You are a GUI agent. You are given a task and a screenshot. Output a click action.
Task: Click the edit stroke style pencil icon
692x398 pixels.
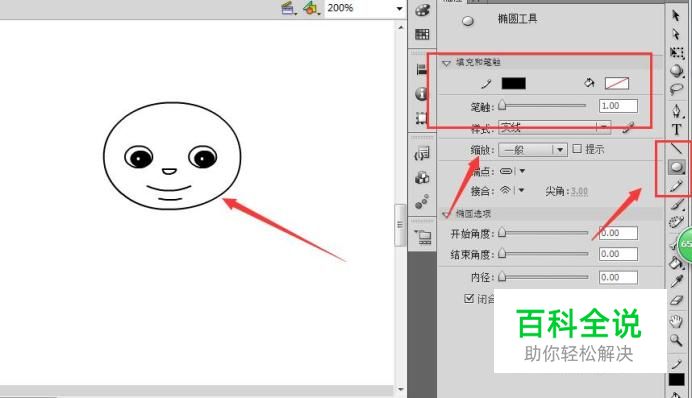pos(628,128)
